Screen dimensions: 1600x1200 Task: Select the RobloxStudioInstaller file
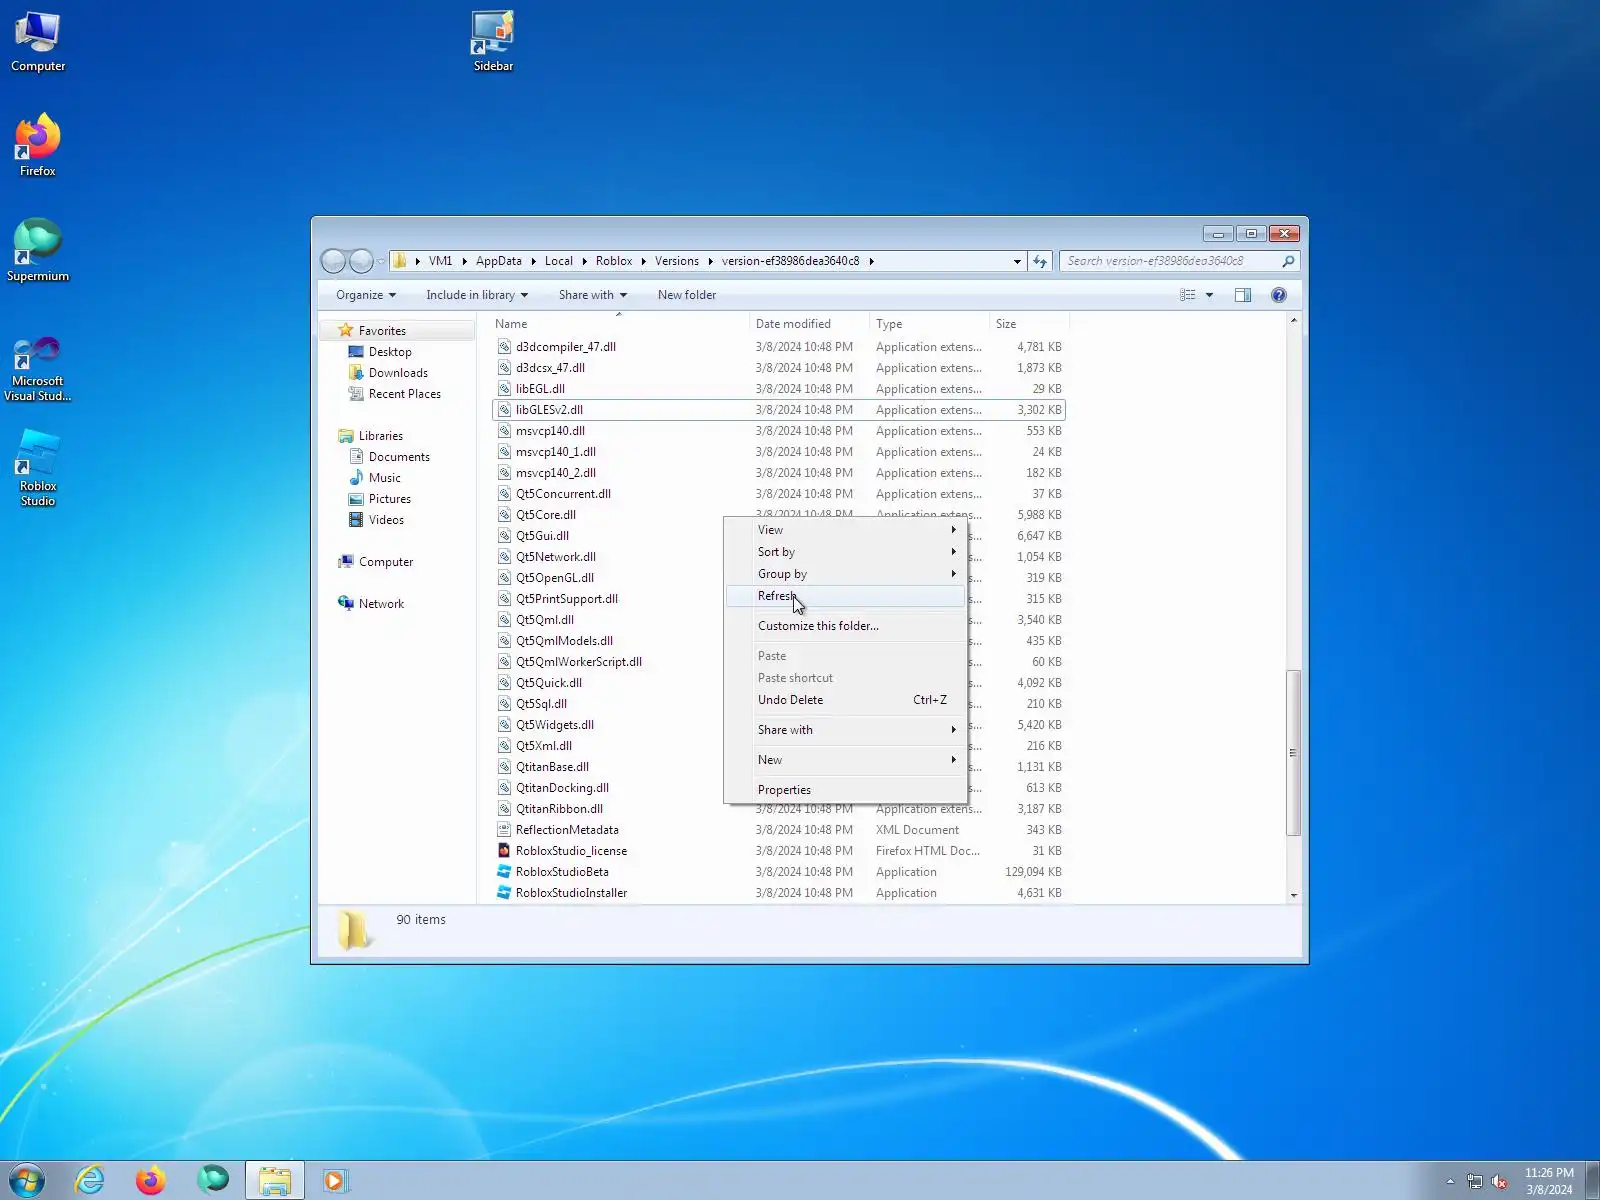(x=779, y=893)
